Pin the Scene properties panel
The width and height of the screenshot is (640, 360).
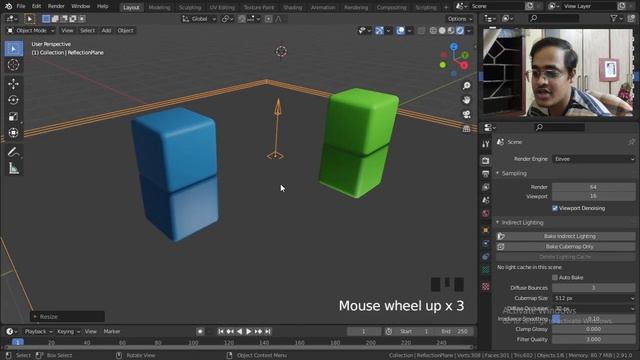[631, 142]
